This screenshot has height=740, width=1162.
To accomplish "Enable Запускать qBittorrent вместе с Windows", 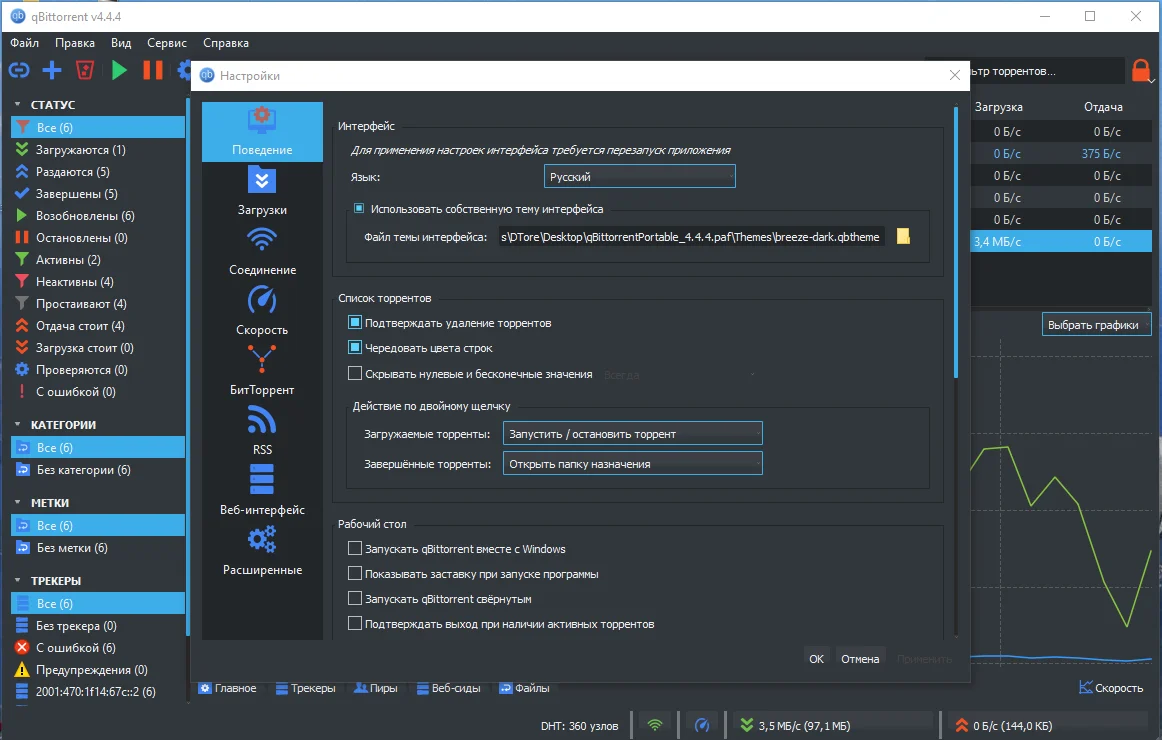I will pos(355,548).
